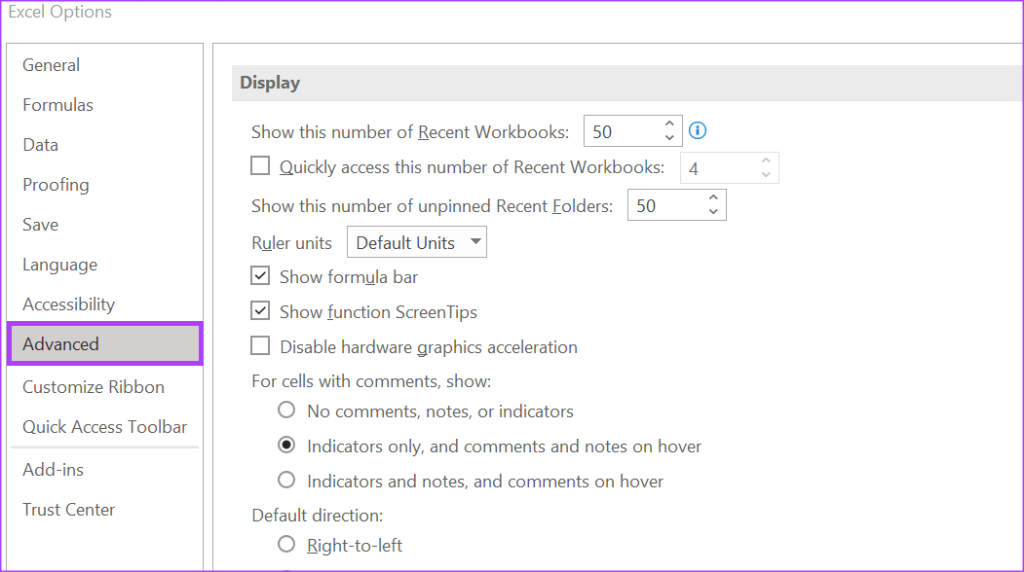Open the Ruler units dropdown
The width and height of the screenshot is (1024, 572).
[417, 242]
